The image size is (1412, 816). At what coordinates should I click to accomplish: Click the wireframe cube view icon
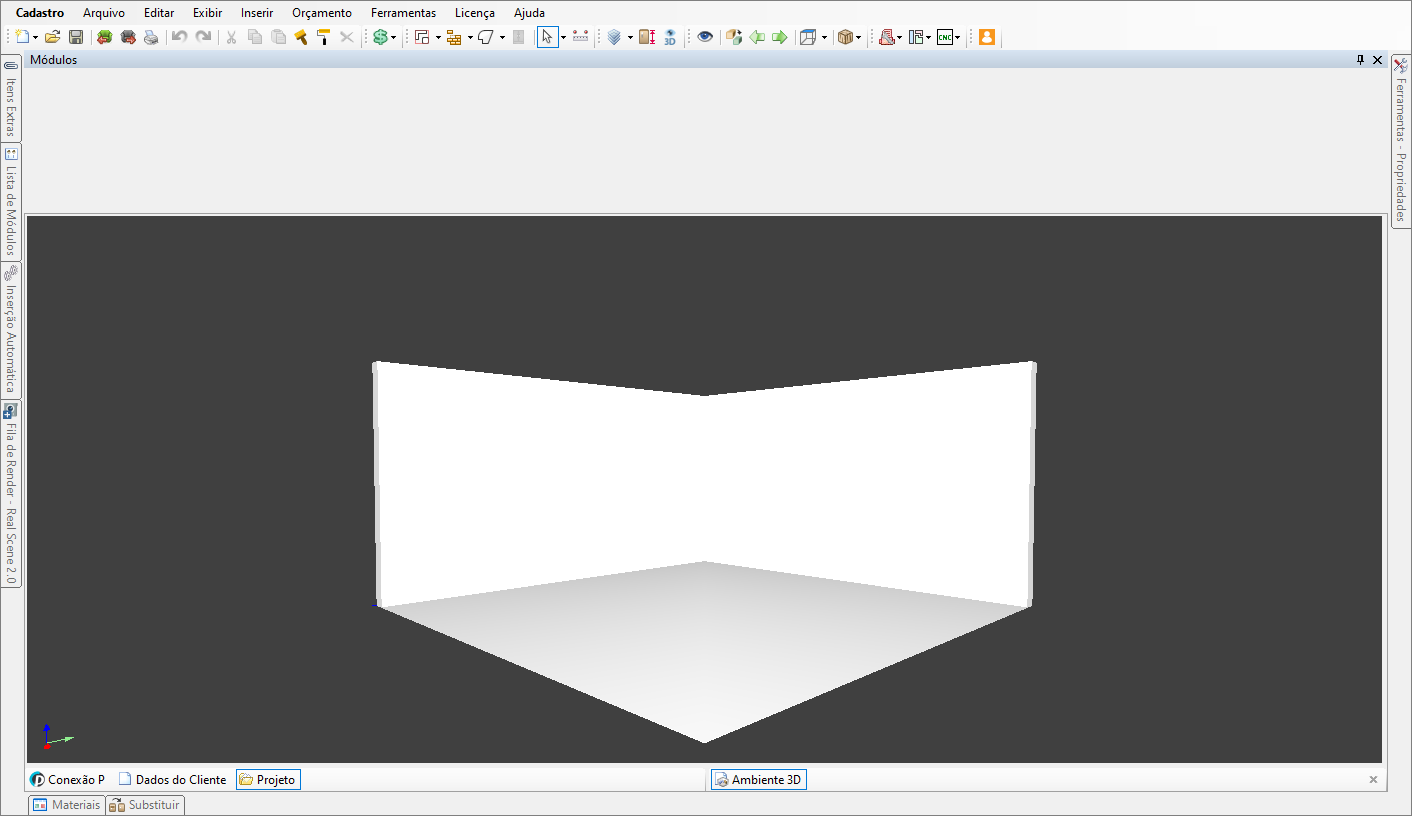pos(808,37)
